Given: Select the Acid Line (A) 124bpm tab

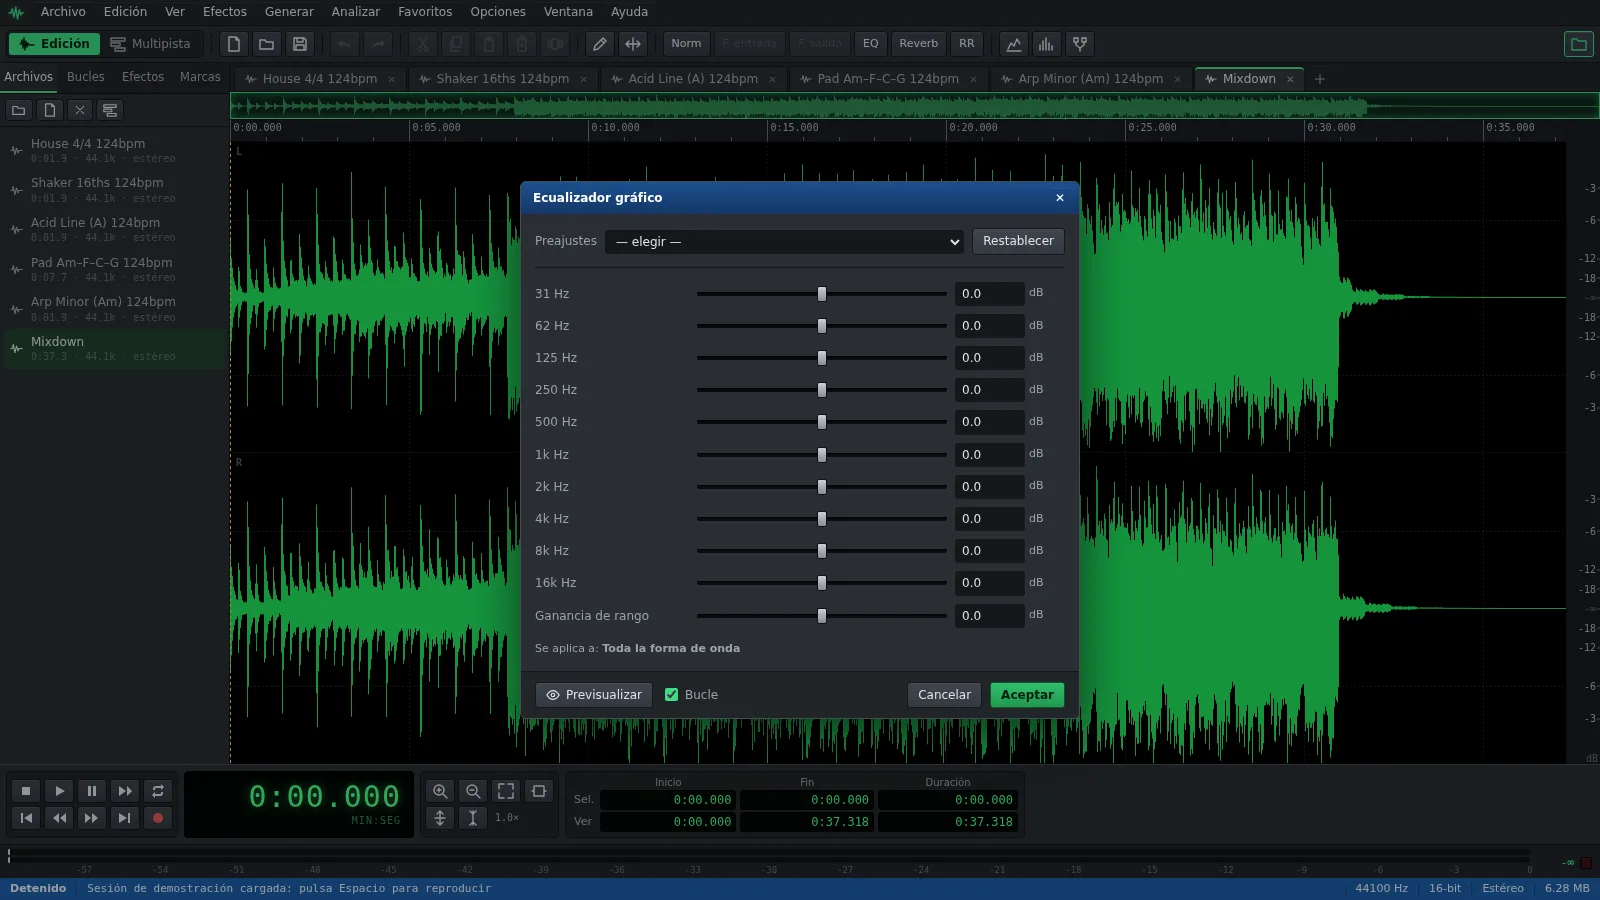Looking at the screenshot, I should click(693, 79).
